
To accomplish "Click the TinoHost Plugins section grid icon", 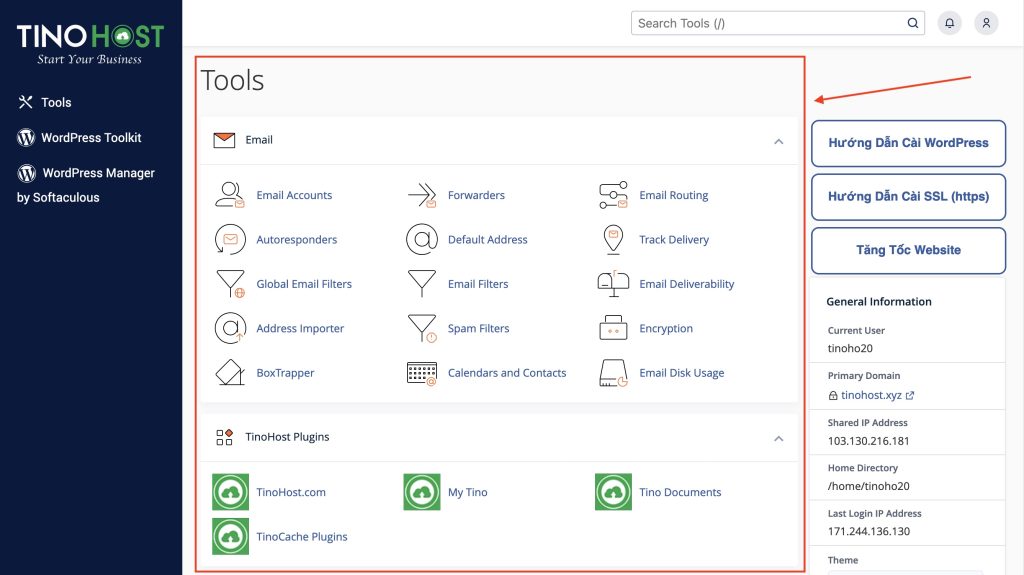I will pyautogui.click(x=224, y=437).
